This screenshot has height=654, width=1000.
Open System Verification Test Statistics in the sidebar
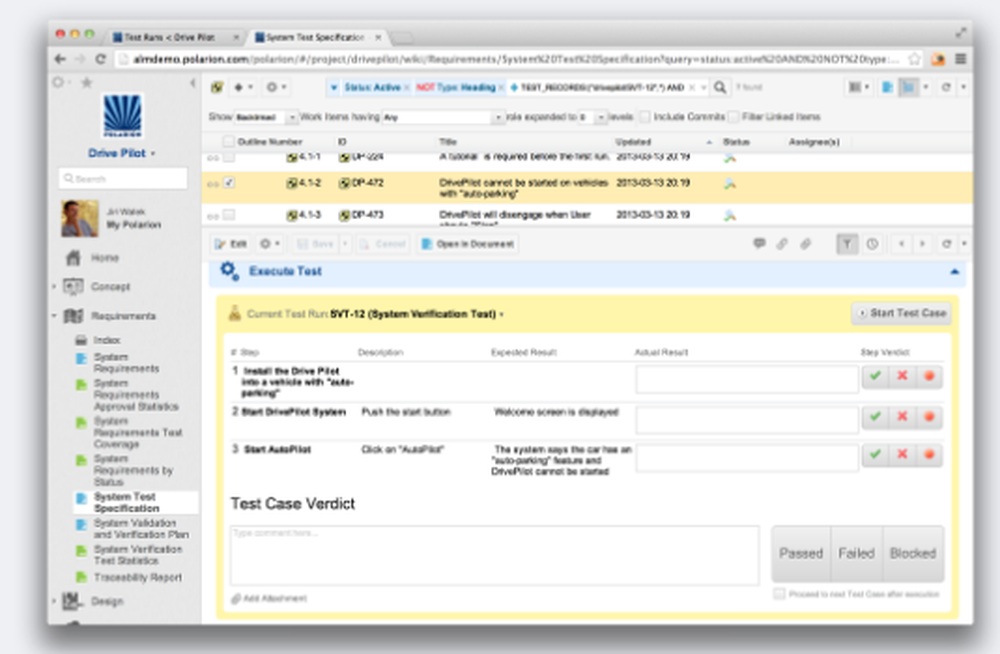tap(138, 555)
